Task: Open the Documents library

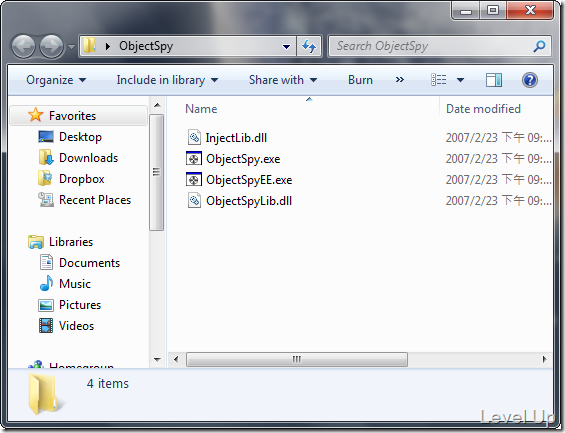Action: pyautogui.click(x=89, y=263)
